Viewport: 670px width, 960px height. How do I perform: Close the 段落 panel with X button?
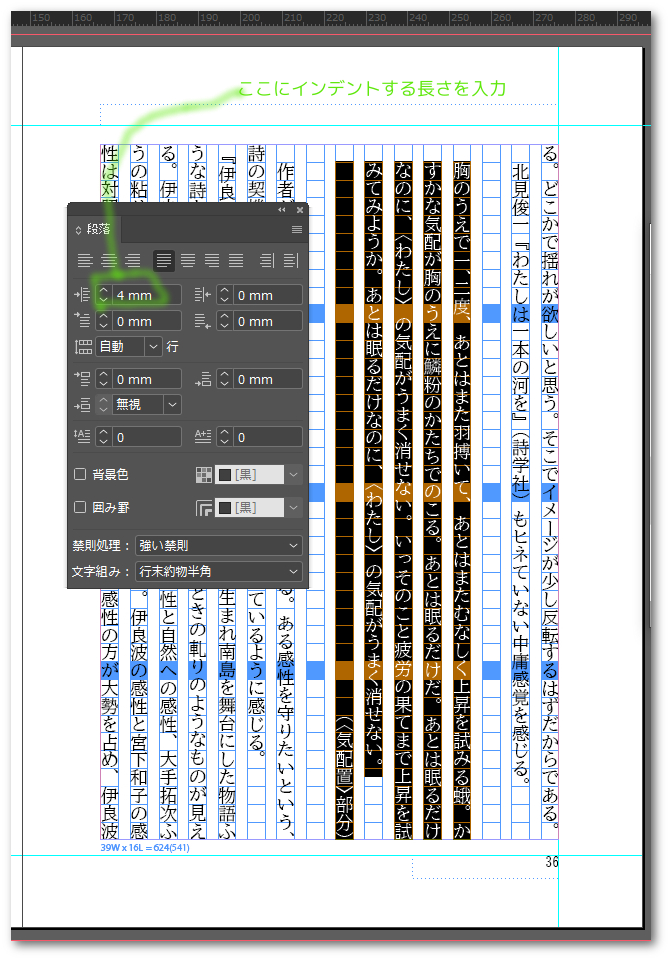tap(298, 210)
